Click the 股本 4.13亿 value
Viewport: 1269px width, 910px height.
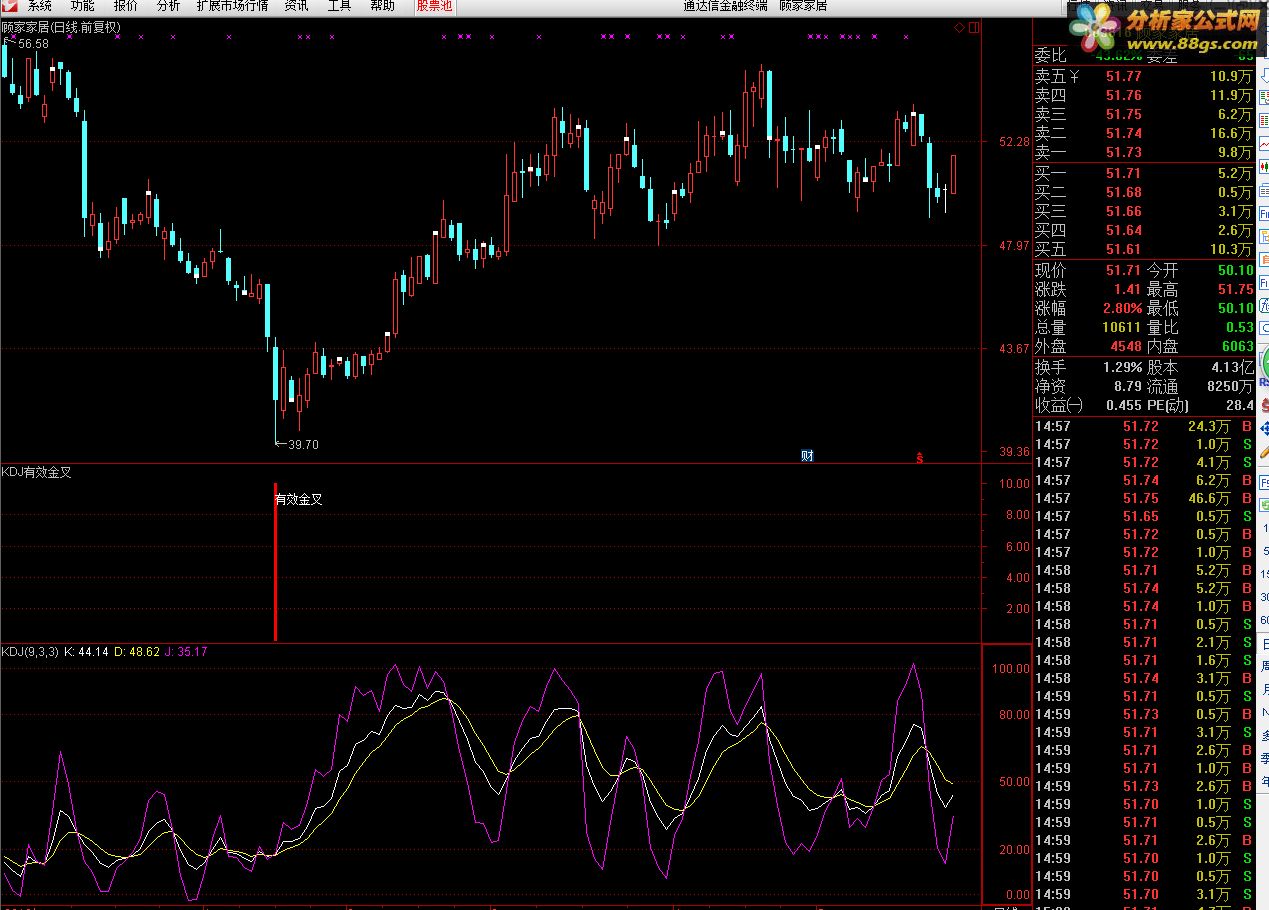click(x=1234, y=368)
